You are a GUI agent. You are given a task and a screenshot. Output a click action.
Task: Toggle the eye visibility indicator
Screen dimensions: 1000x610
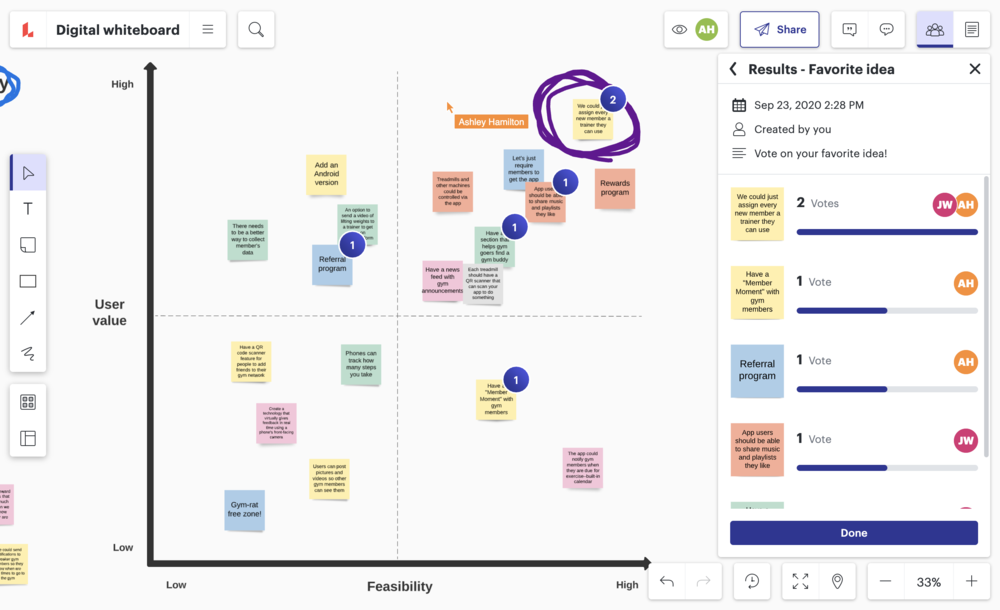pyautogui.click(x=680, y=30)
